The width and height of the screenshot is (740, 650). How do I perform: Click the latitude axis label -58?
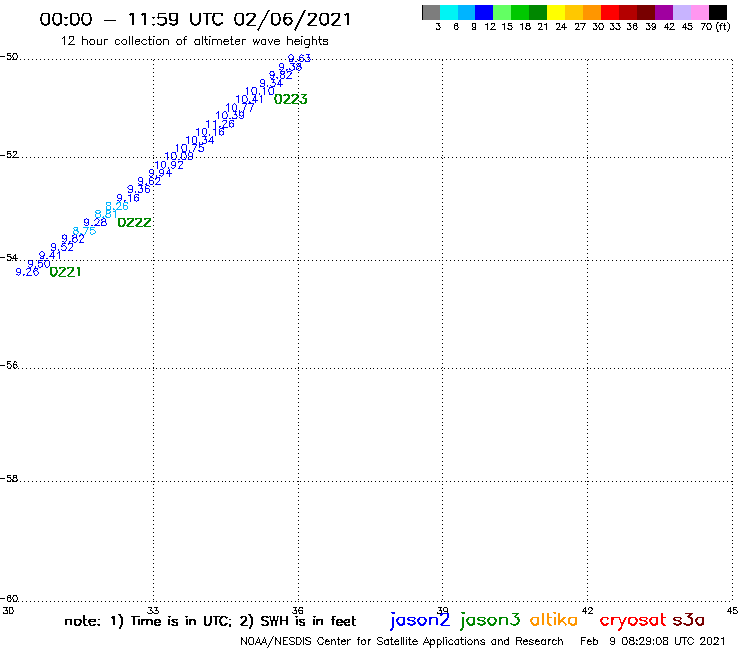tap(9, 479)
